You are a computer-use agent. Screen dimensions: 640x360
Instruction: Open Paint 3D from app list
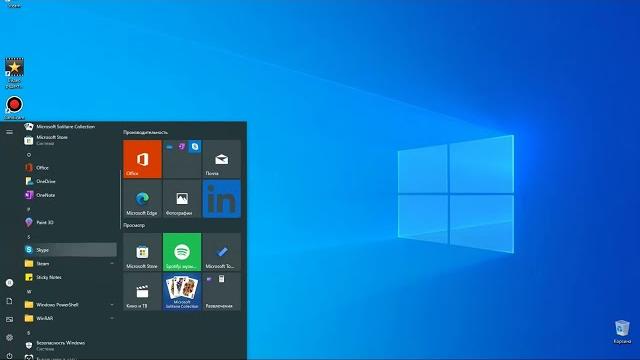pyautogui.click(x=70, y=222)
